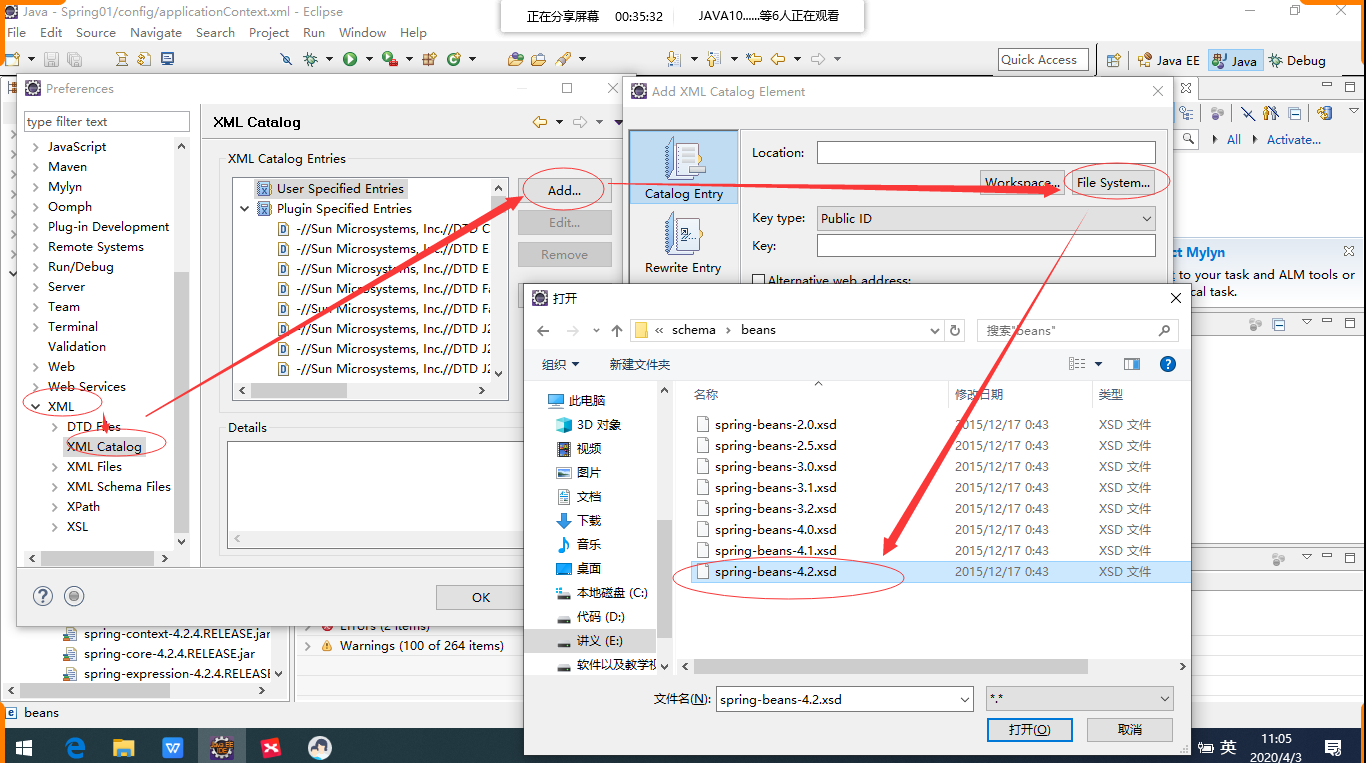This screenshot has height=763, width=1366.
Task: Click the Workspace... button
Action: (1020, 183)
